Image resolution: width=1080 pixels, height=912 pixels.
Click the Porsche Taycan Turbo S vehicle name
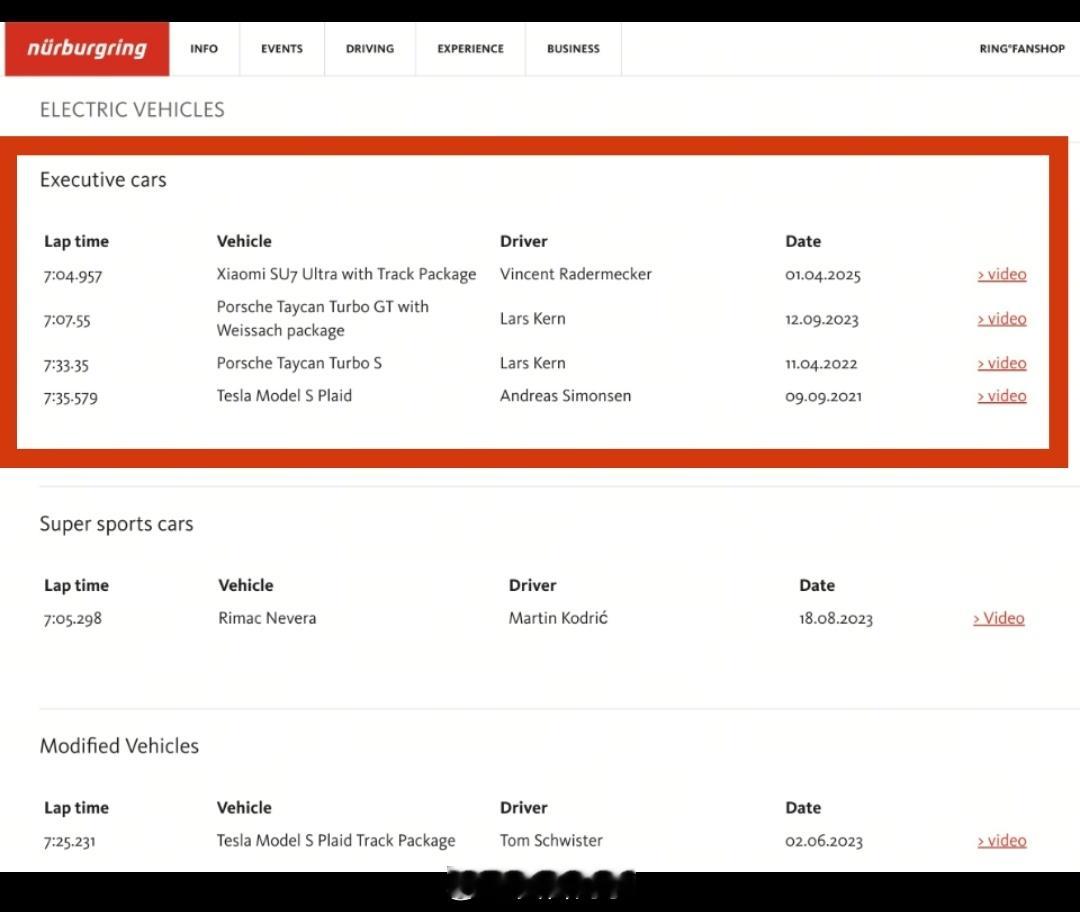click(299, 363)
